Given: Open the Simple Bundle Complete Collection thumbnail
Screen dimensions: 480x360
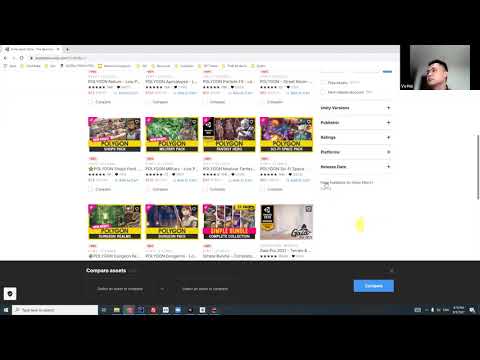Looking at the screenshot, I should point(229,222).
